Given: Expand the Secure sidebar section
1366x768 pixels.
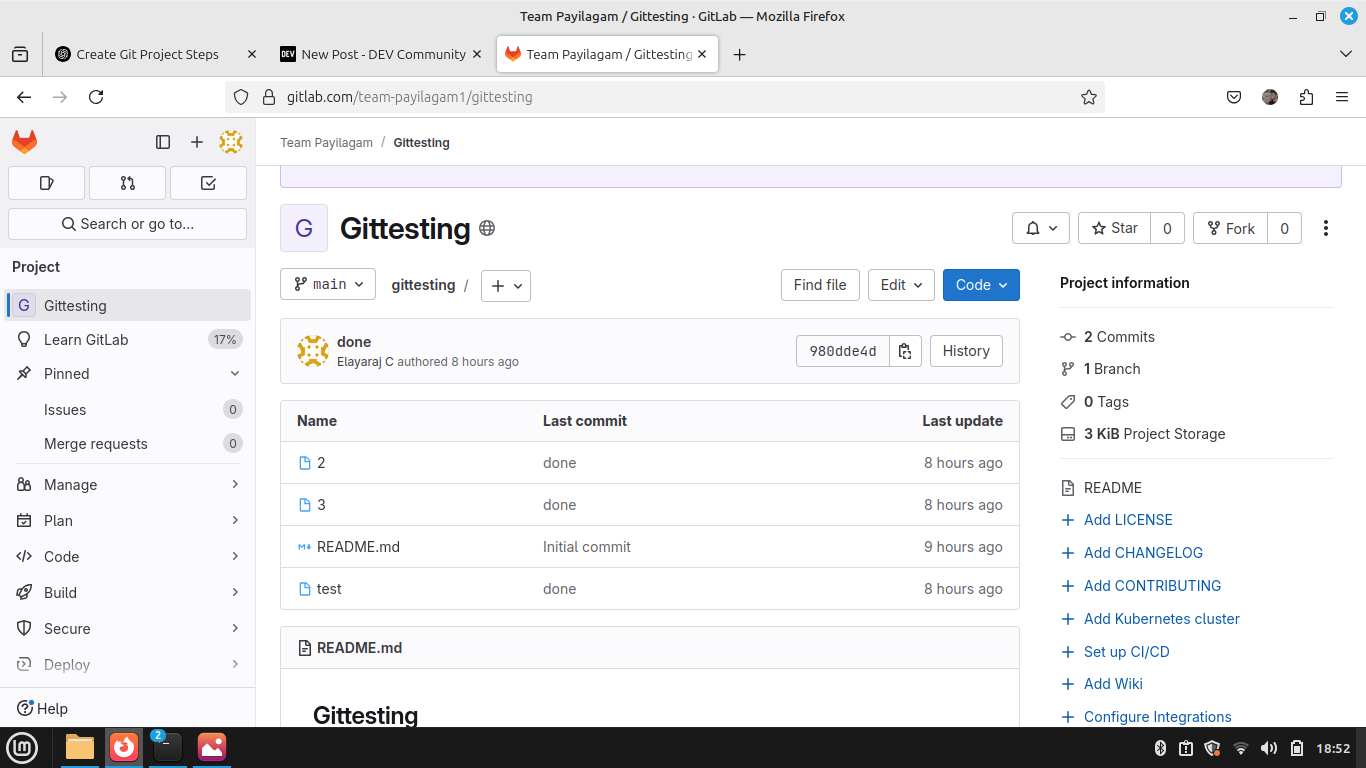Looking at the screenshot, I should (x=128, y=629).
